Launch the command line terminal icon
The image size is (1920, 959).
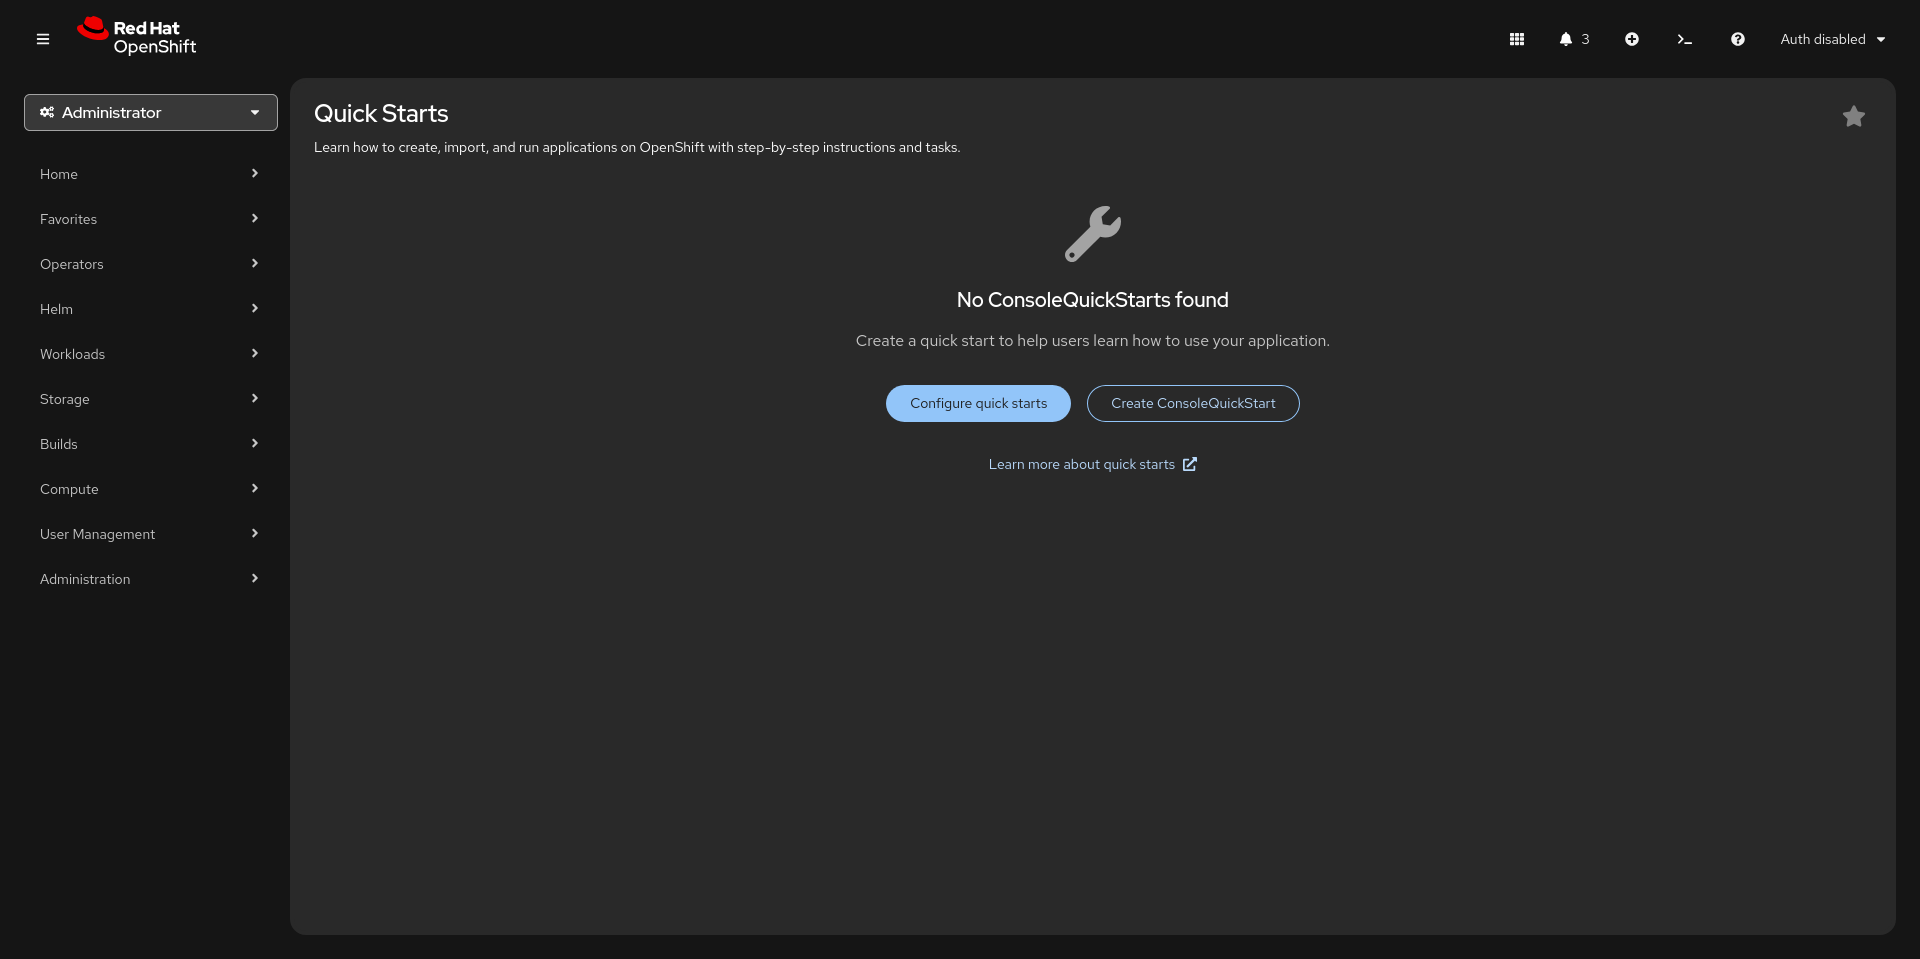click(1685, 39)
